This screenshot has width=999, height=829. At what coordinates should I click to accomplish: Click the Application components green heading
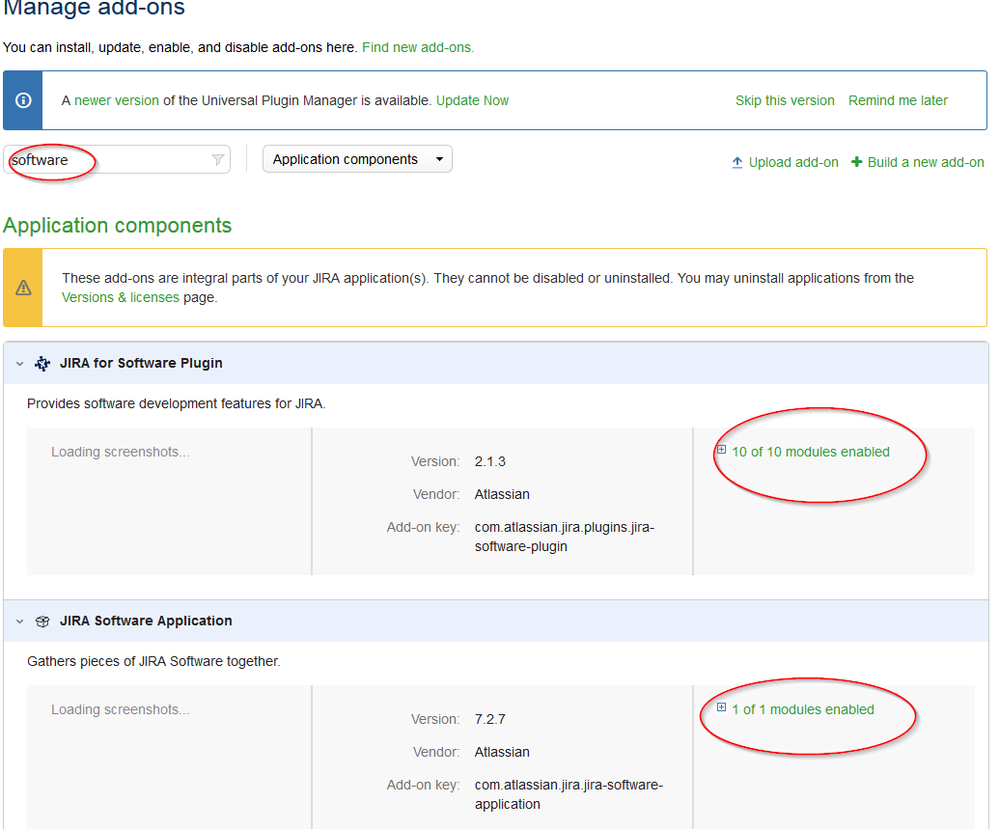(117, 226)
